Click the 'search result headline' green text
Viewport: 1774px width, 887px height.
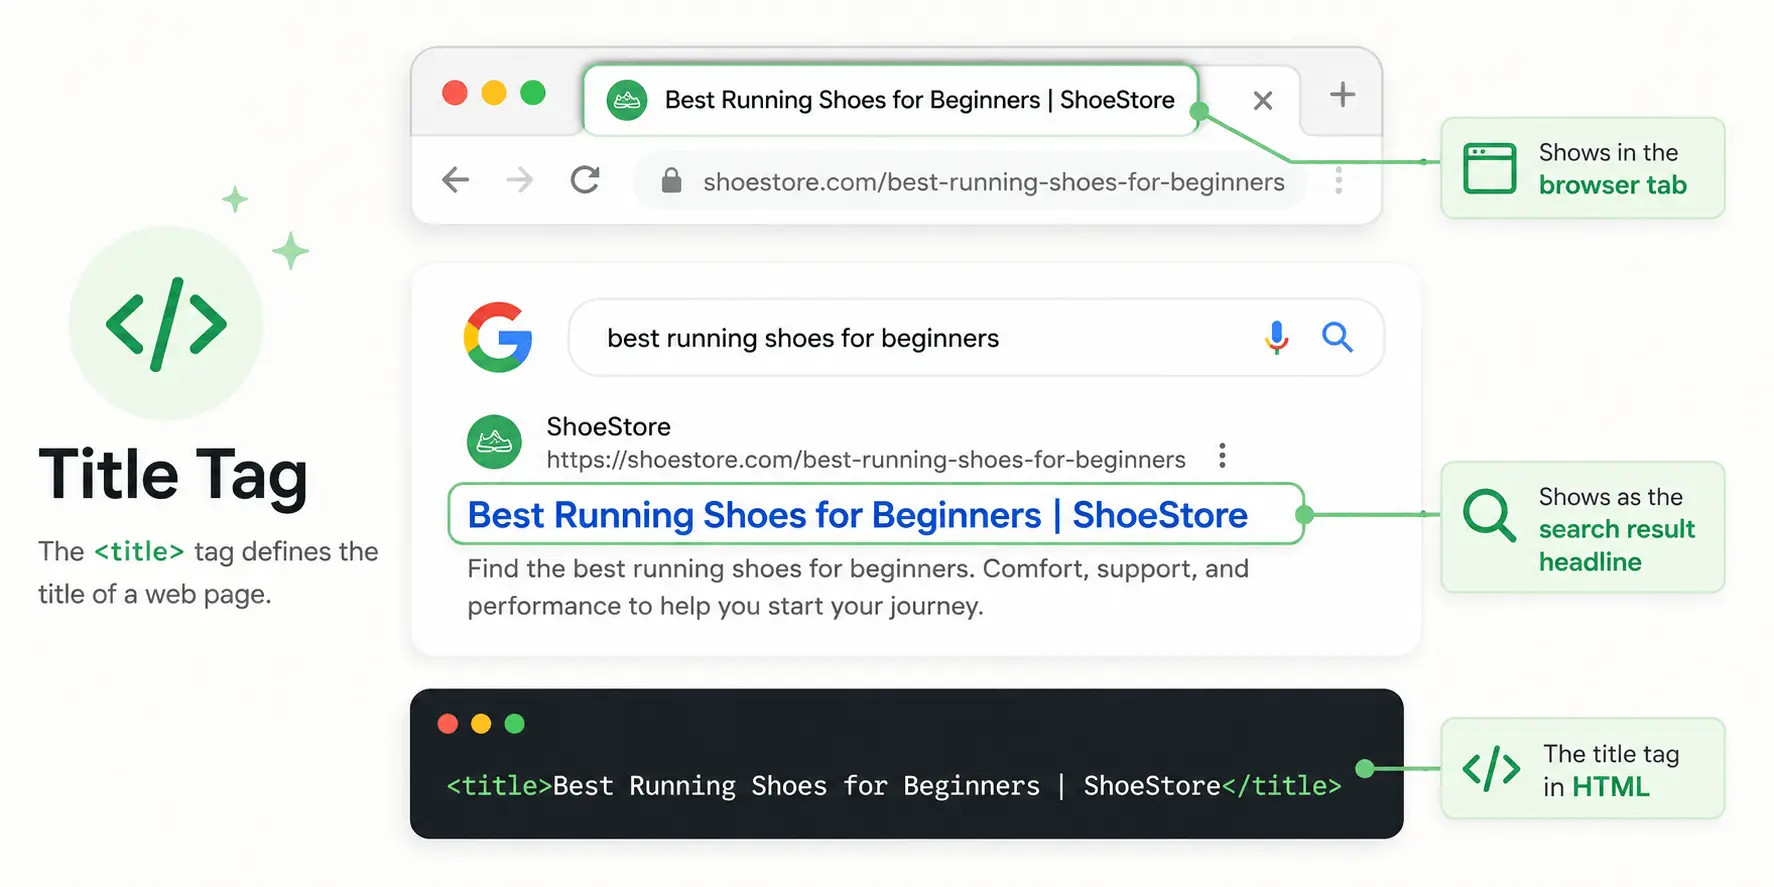tap(1617, 545)
